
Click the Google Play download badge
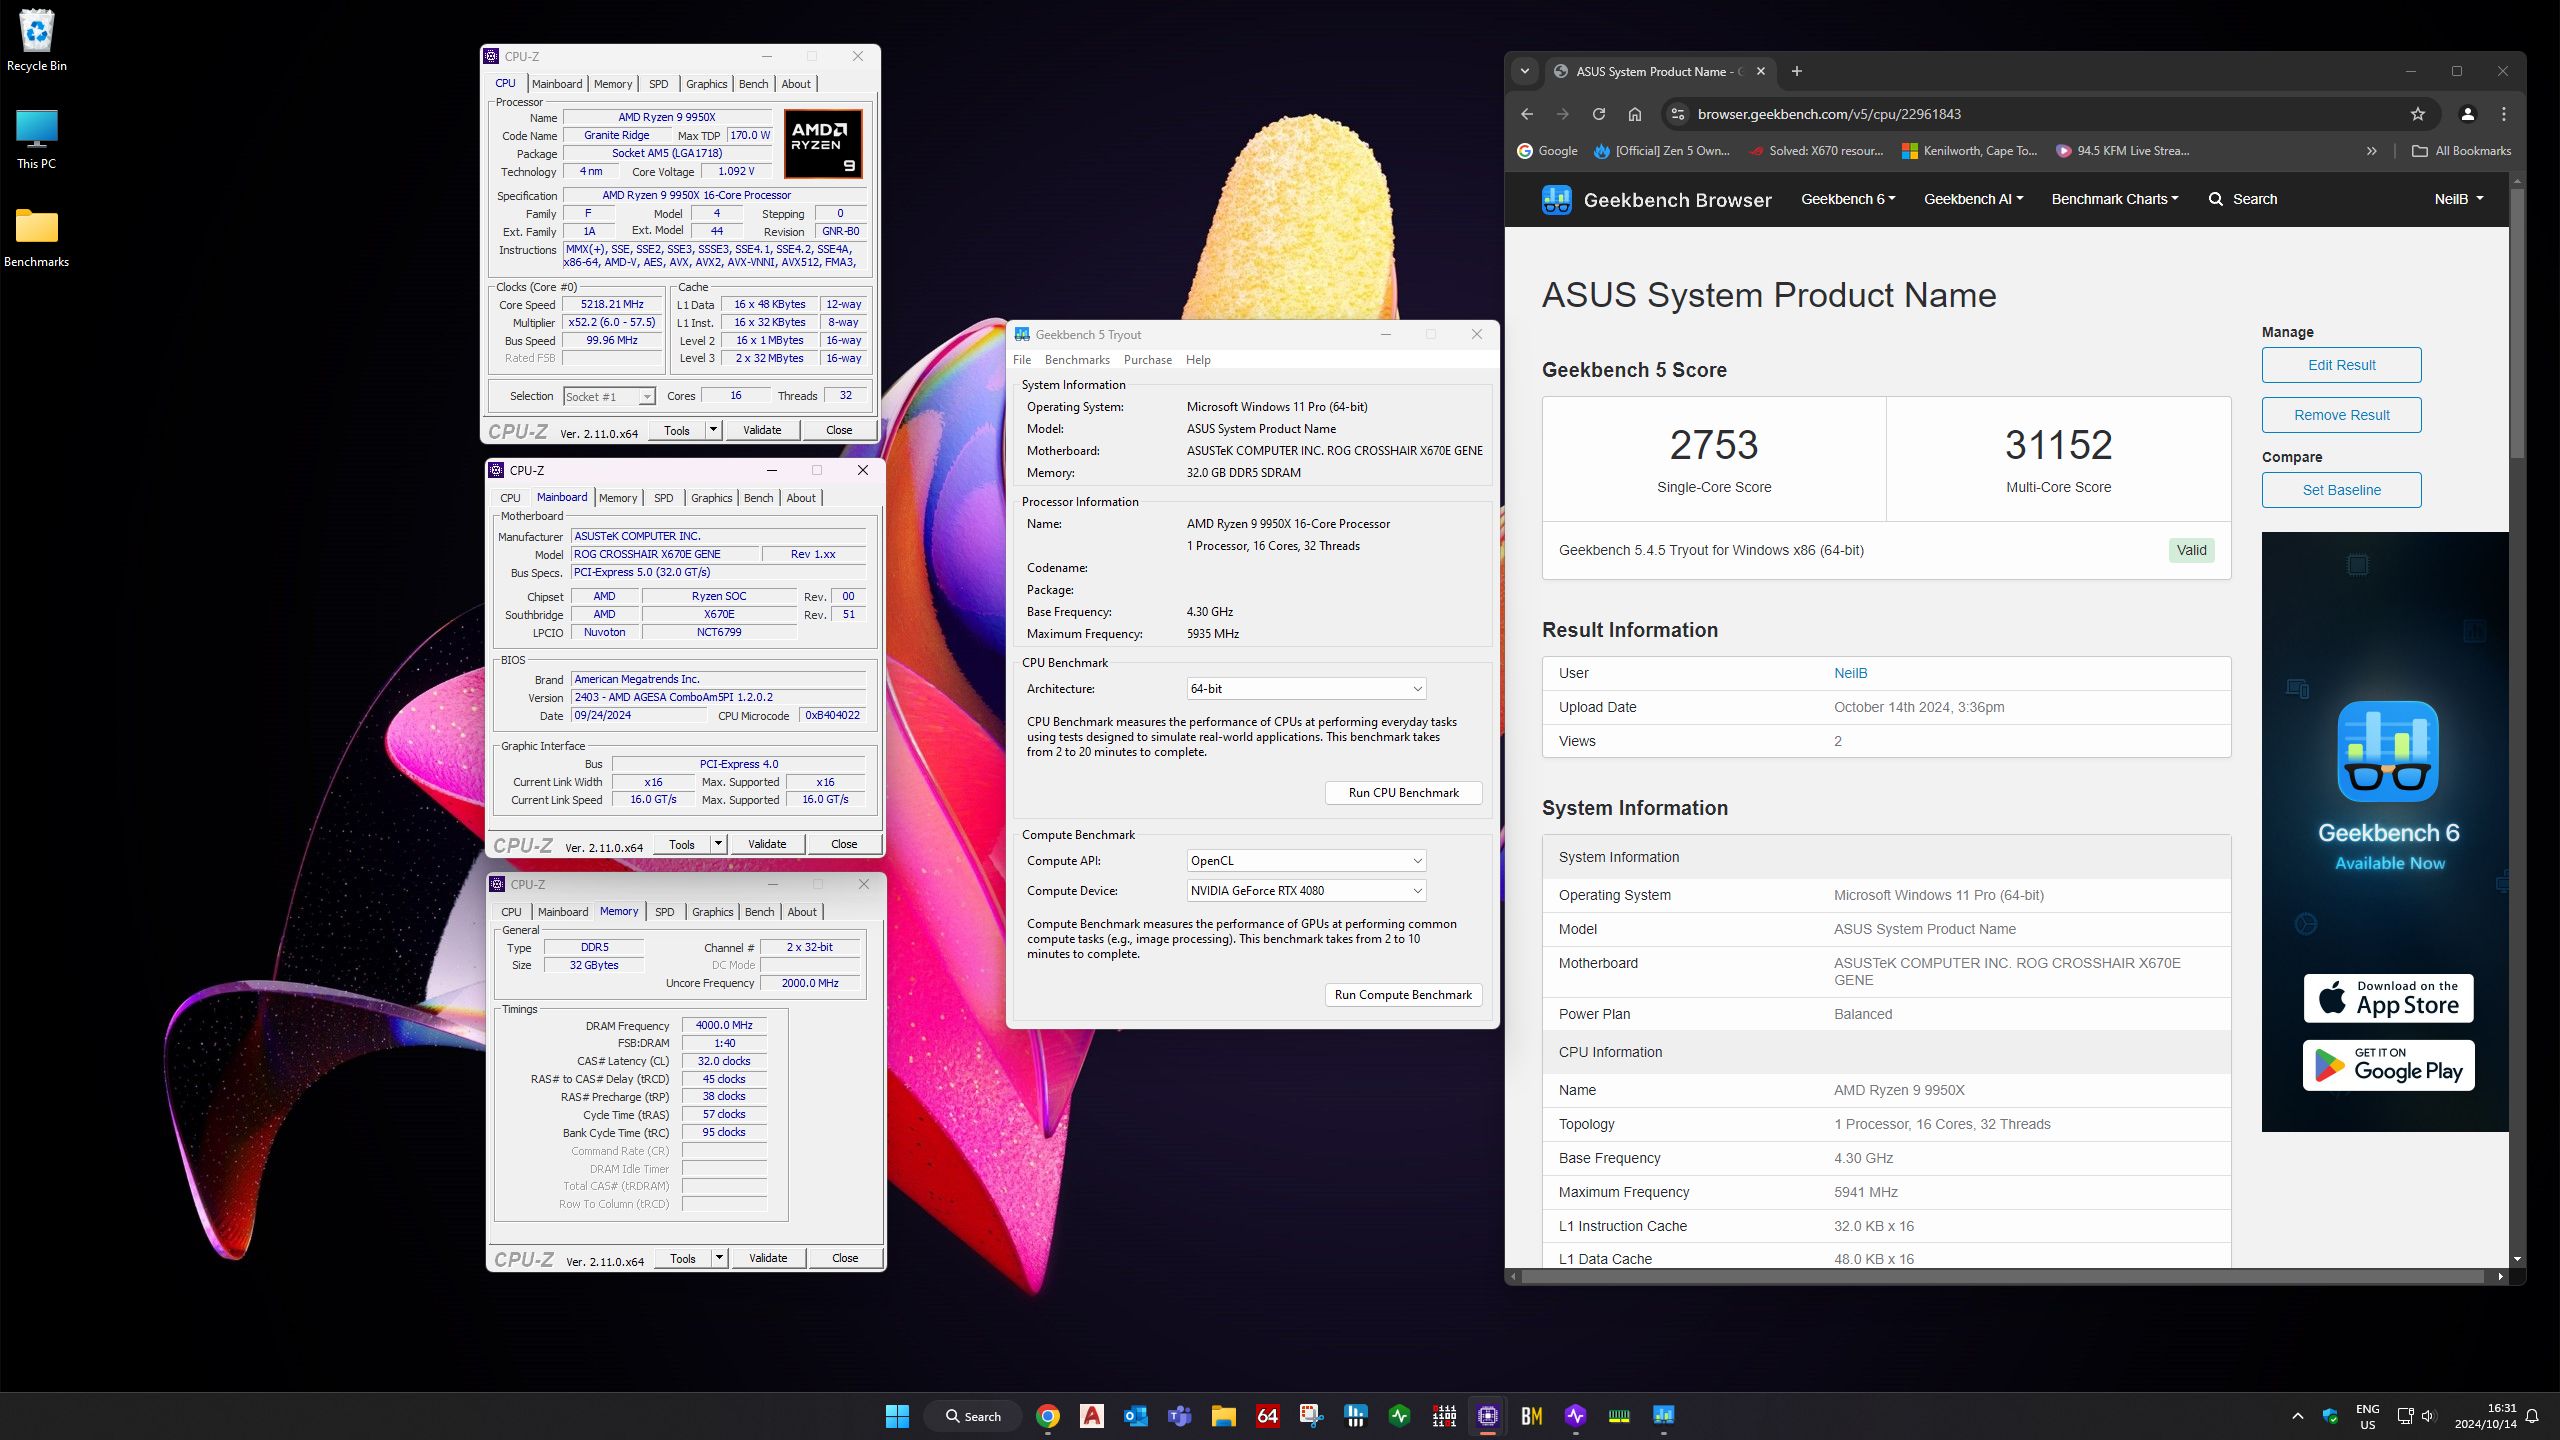(2388, 1066)
